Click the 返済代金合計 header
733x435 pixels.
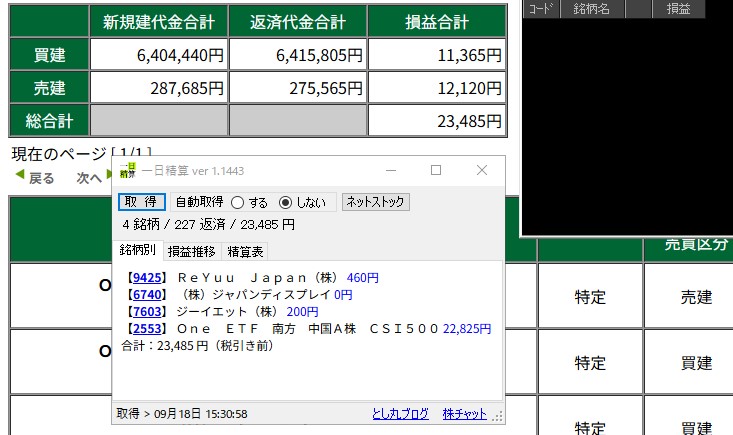pos(298,21)
